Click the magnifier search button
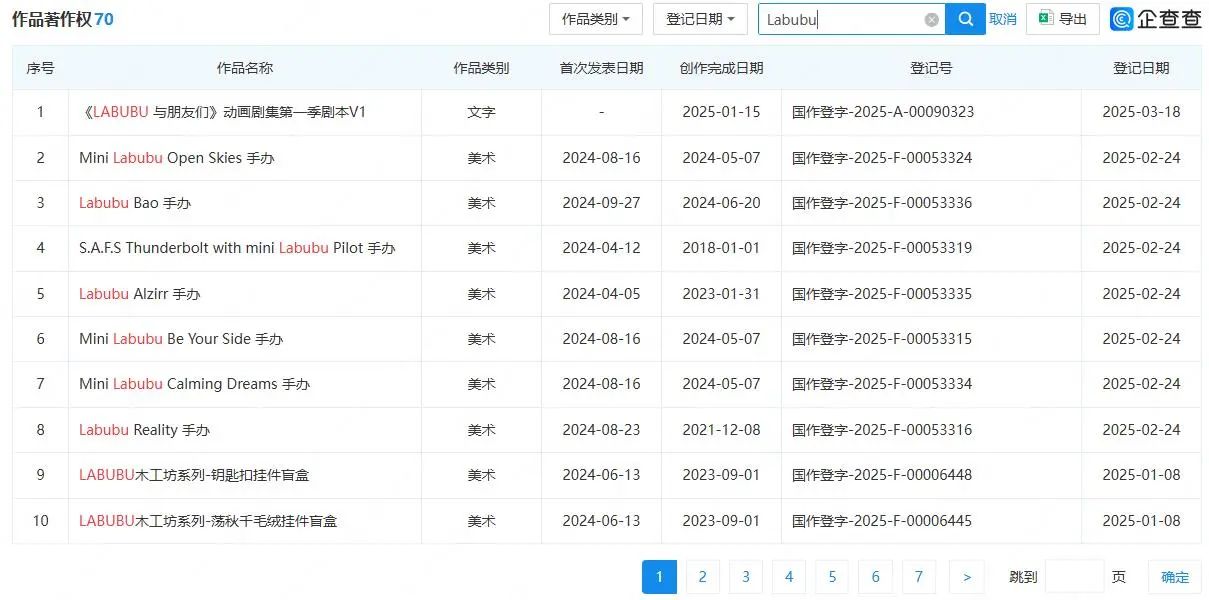 [965, 19]
